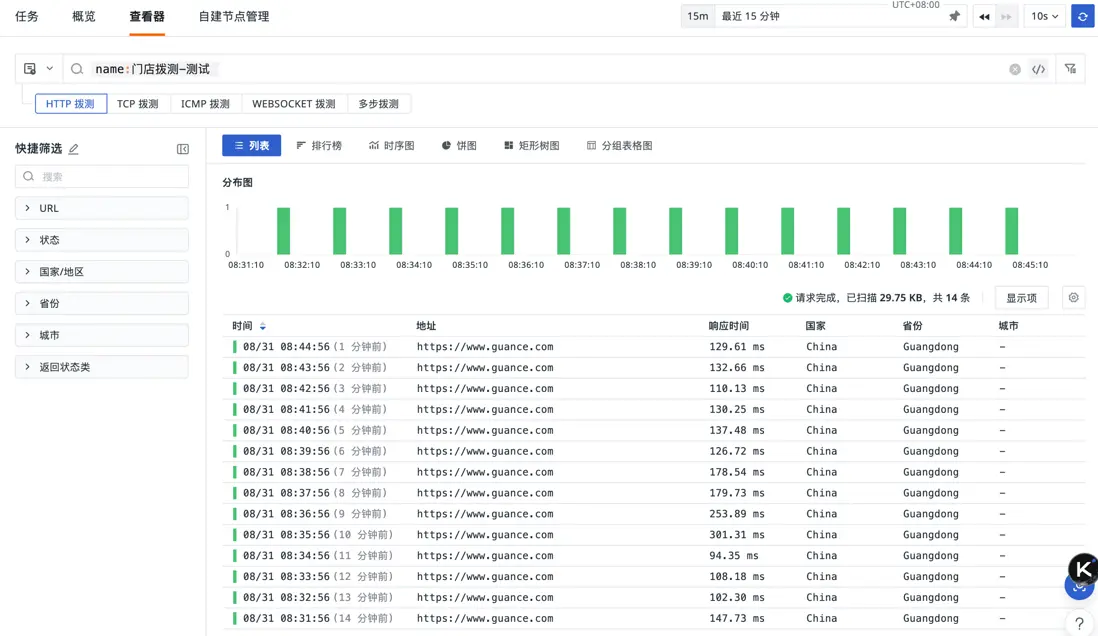Switch to 时序图 chart view
This screenshot has height=636, width=1098.
(x=391, y=146)
